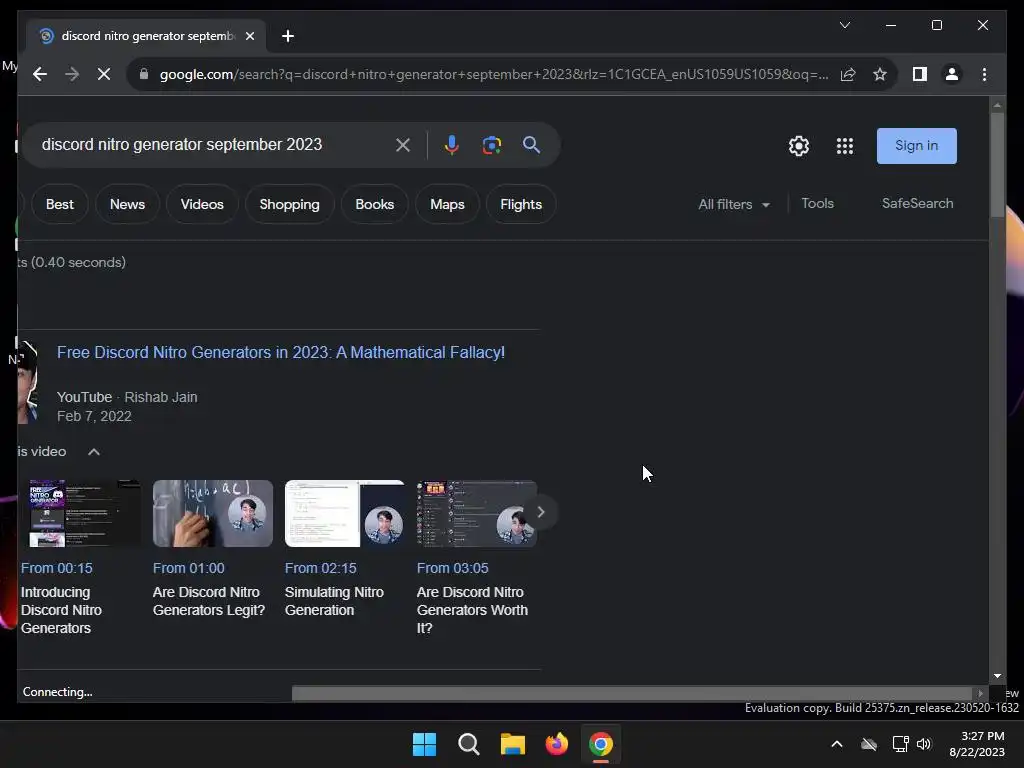Open File Explorer from taskbar

(513, 744)
